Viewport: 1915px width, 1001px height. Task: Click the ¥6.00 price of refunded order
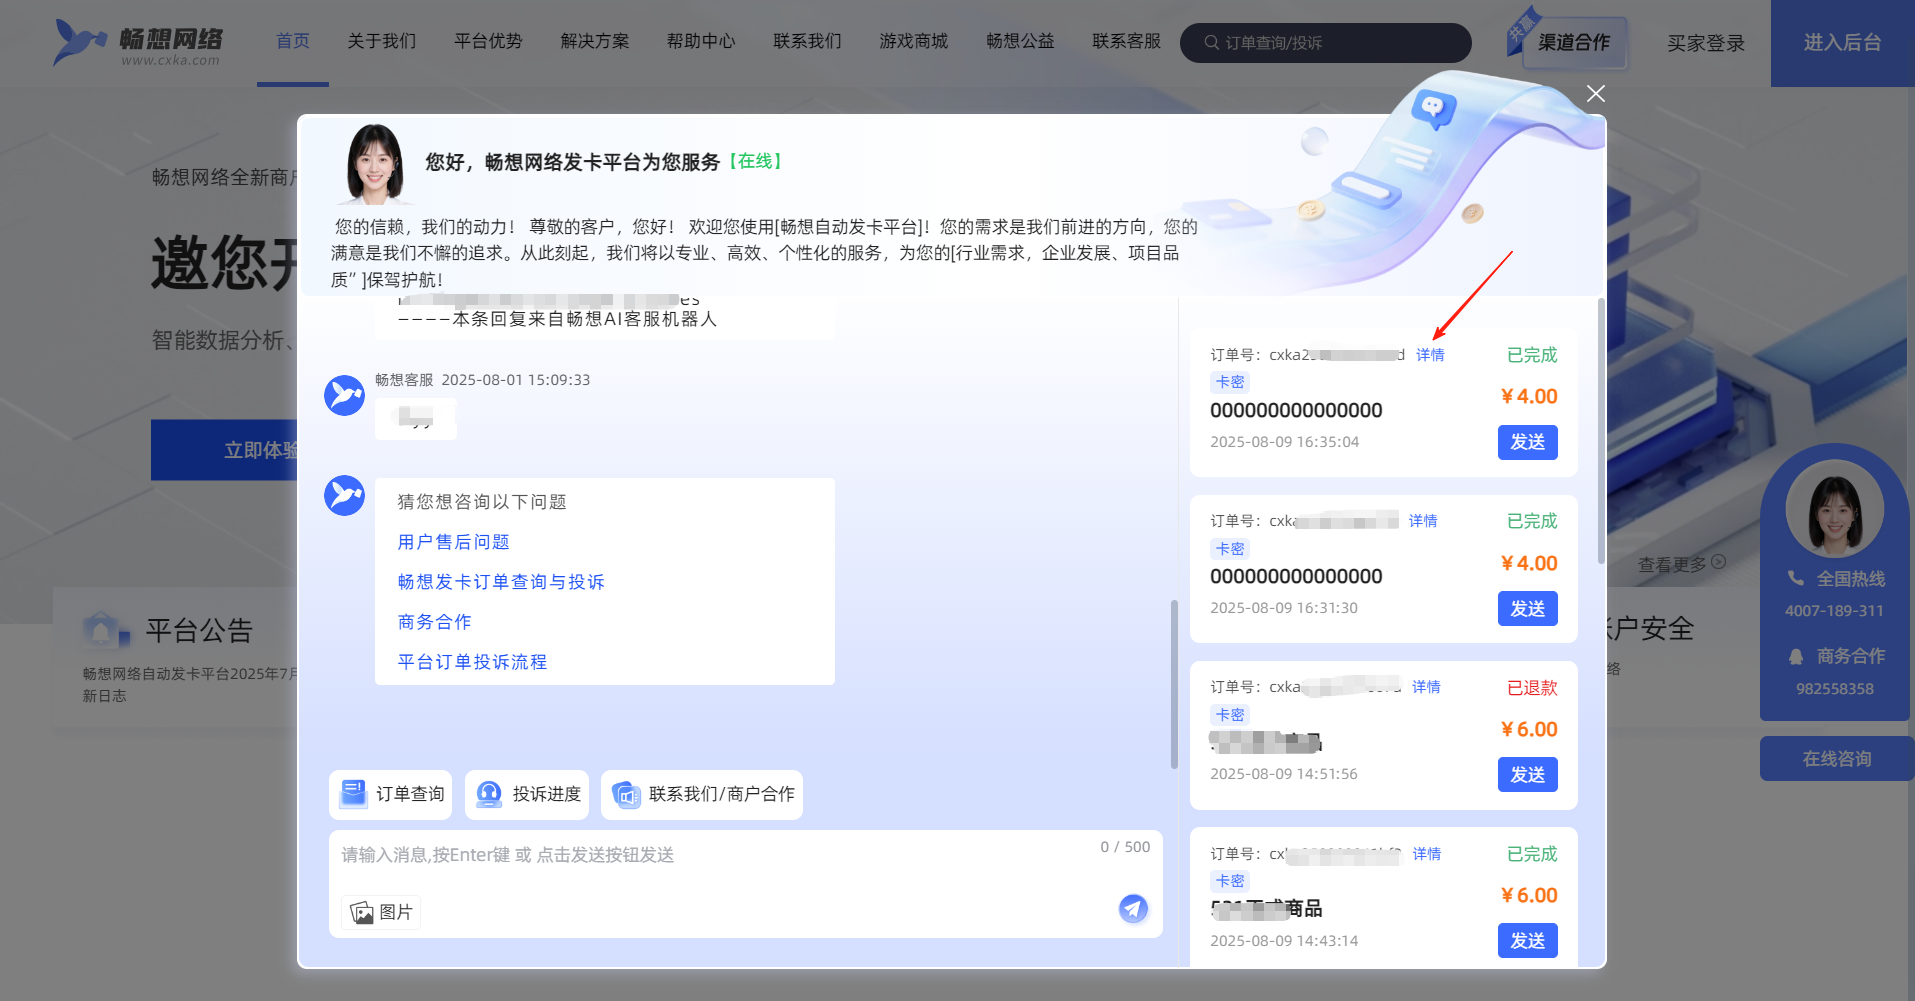(1529, 729)
